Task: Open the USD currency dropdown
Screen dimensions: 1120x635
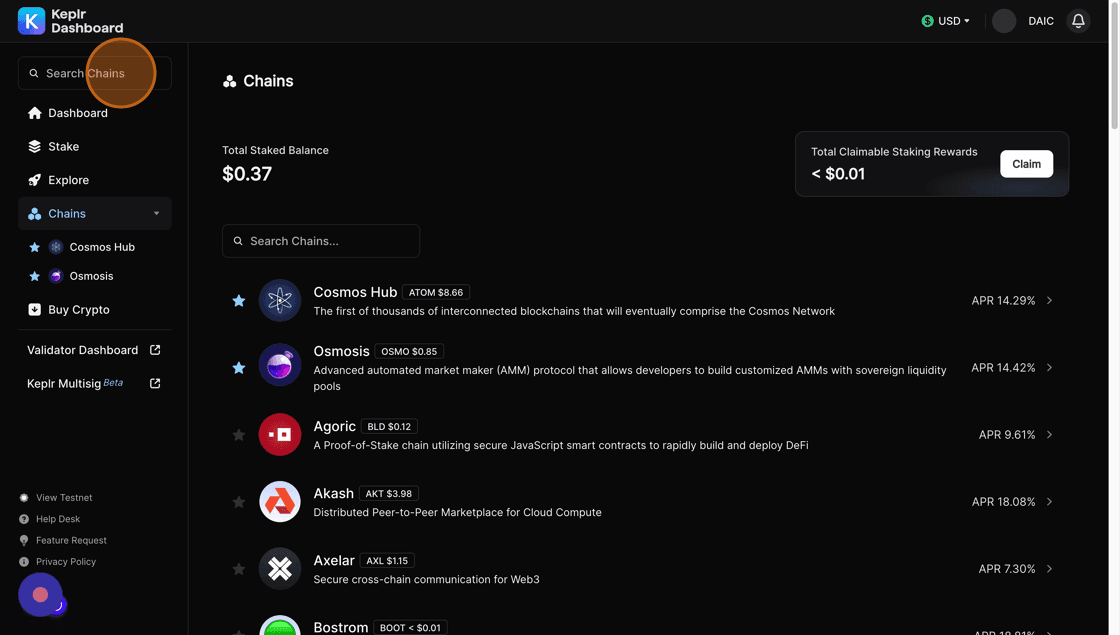Action: coord(946,21)
